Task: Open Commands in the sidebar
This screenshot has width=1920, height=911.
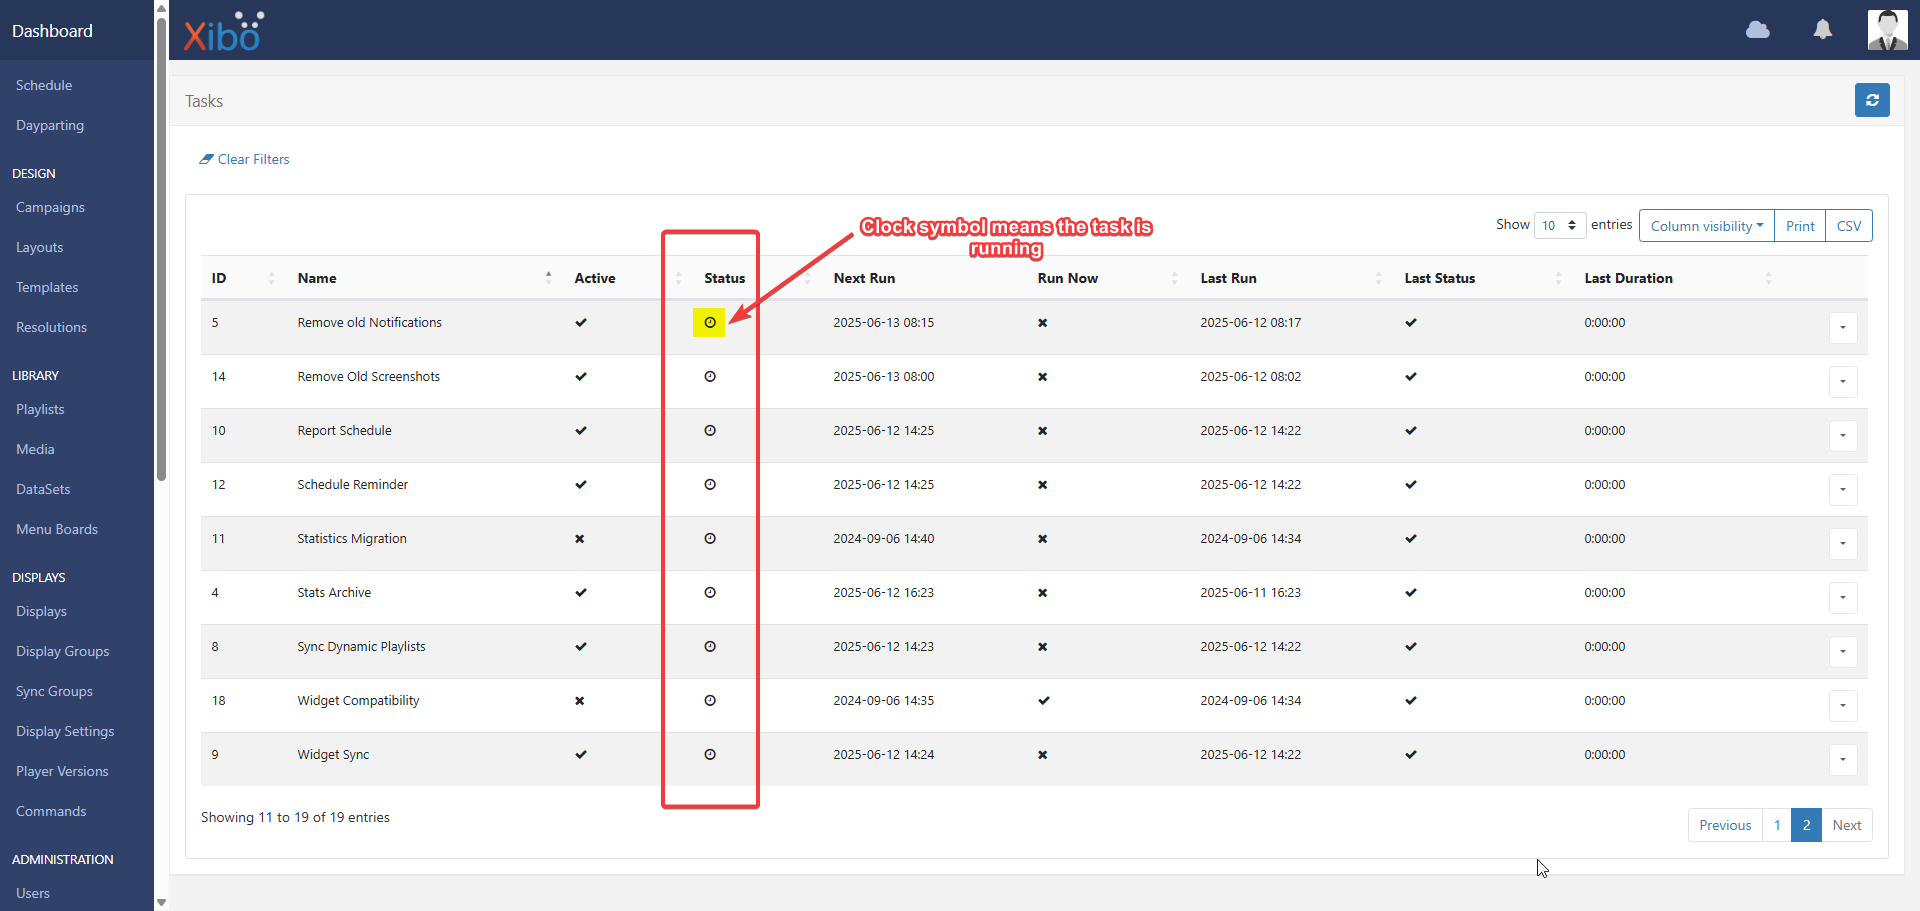Action: [x=51, y=811]
